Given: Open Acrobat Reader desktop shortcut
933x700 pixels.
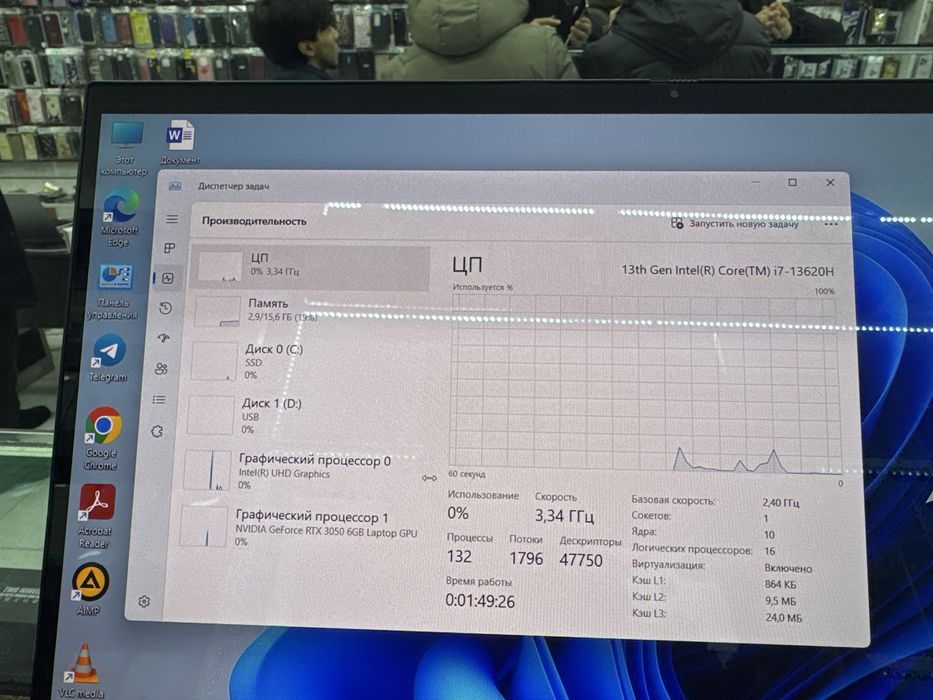Looking at the screenshot, I should click(95, 516).
